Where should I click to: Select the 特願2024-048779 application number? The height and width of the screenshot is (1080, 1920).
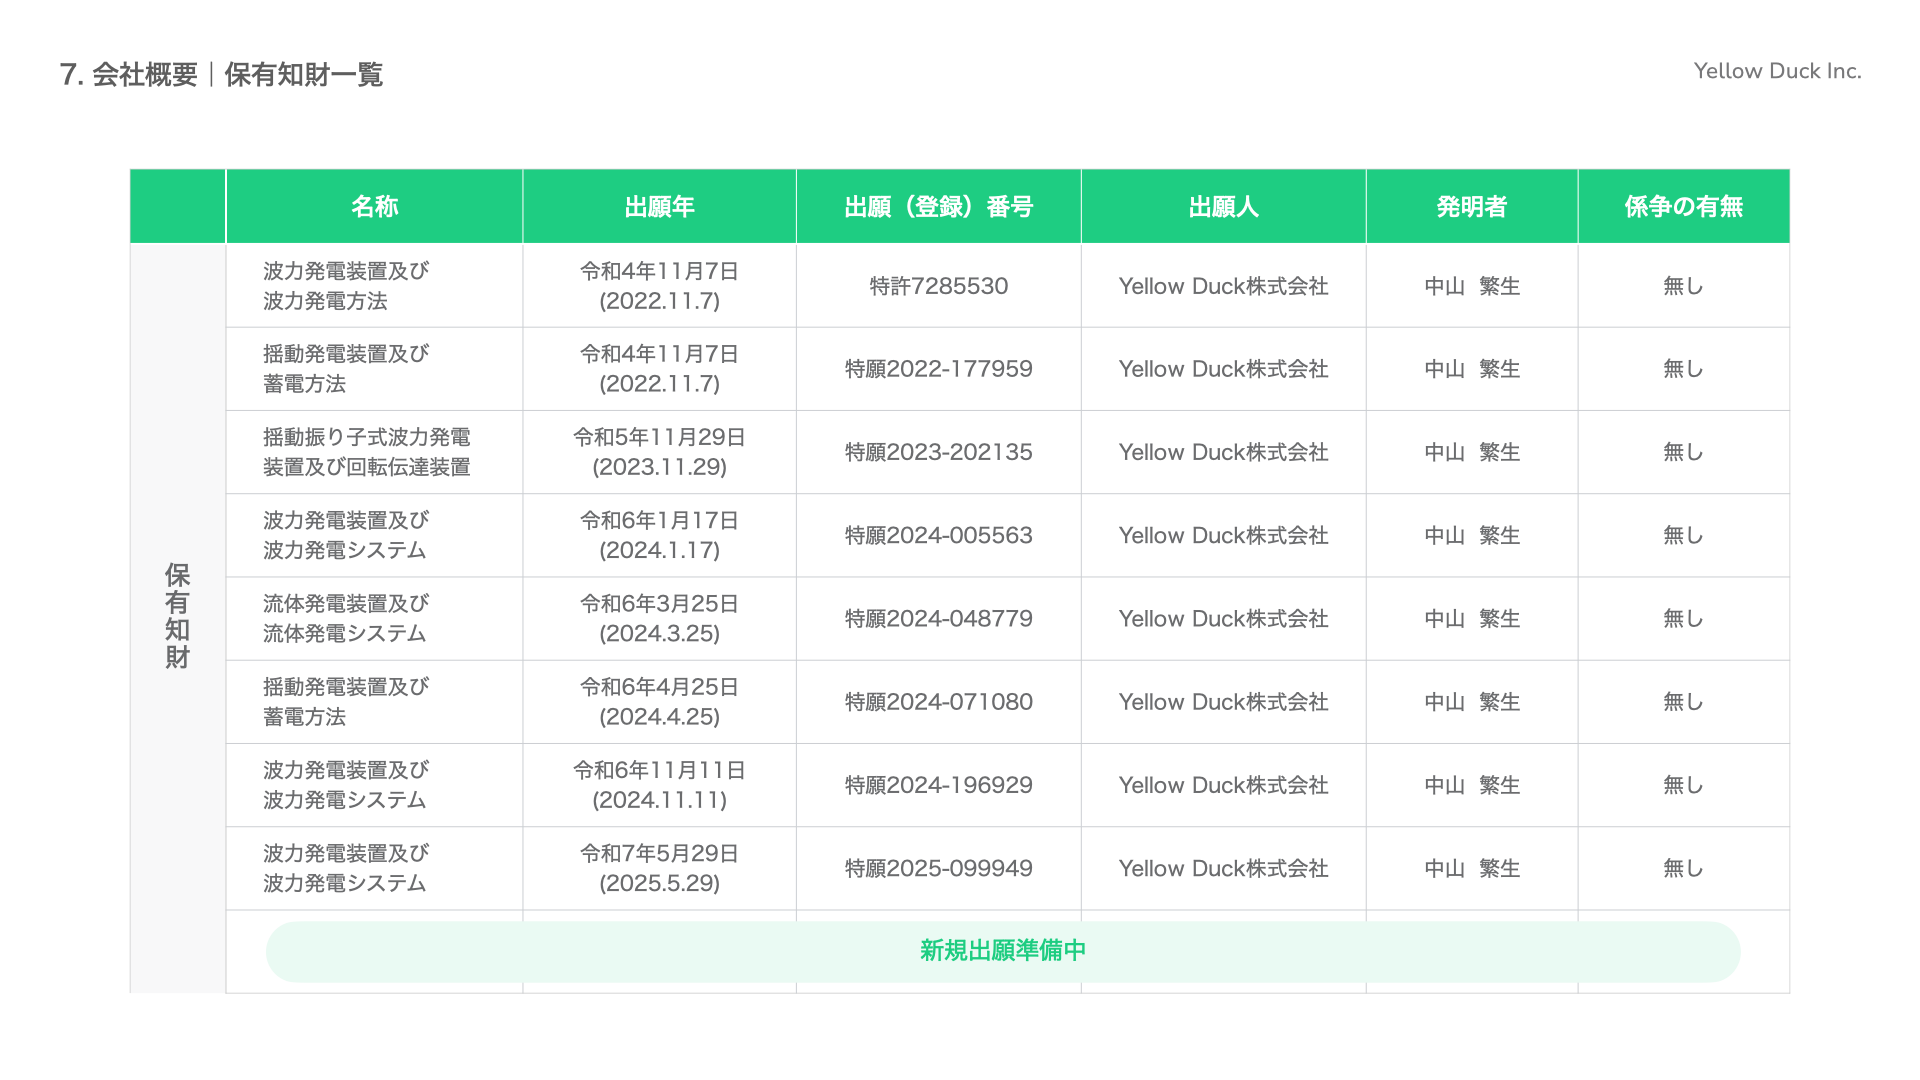[x=938, y=619]
